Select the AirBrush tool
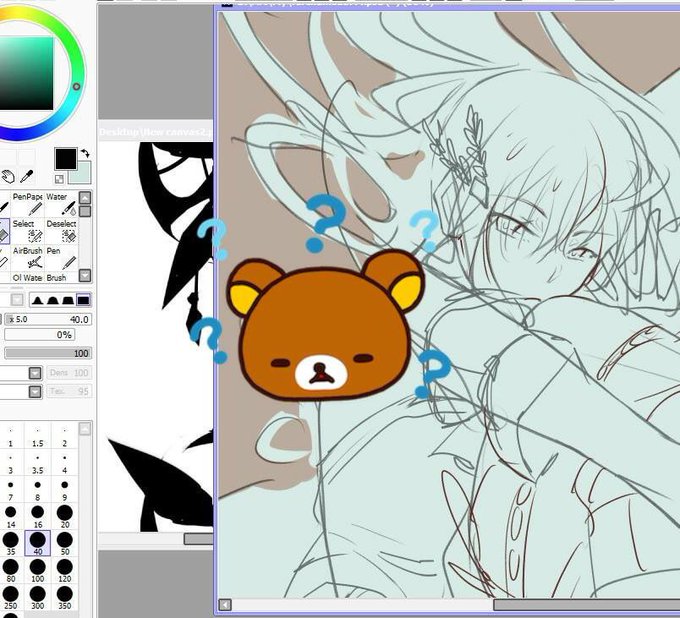The image size is (680, 618). (27, 258)
